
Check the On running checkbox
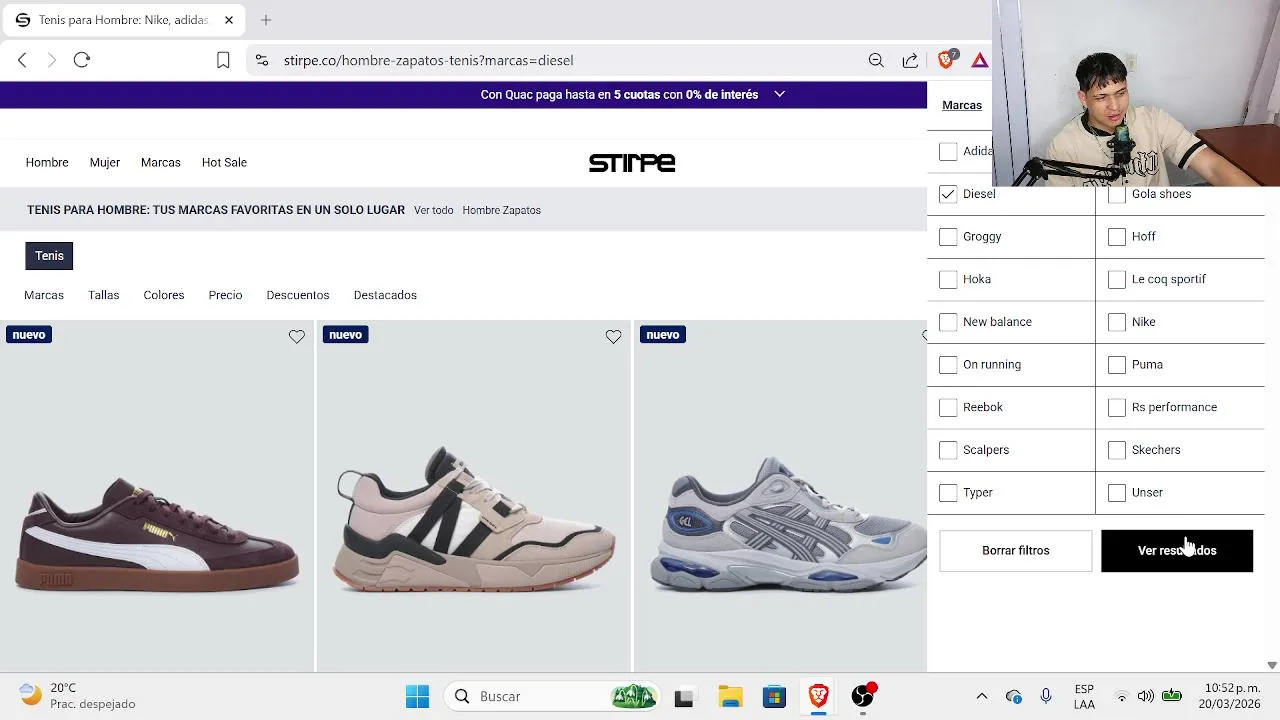pos(948,365)
